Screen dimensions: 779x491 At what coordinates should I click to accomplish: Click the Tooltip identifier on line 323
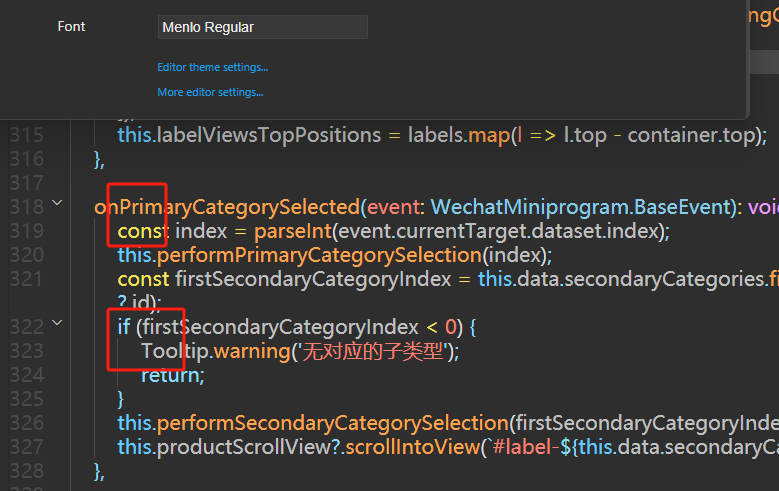[176, 351]
